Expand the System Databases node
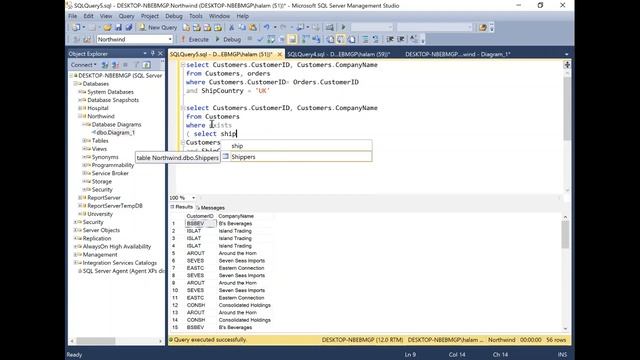640x360 pixels. (80, 92)
